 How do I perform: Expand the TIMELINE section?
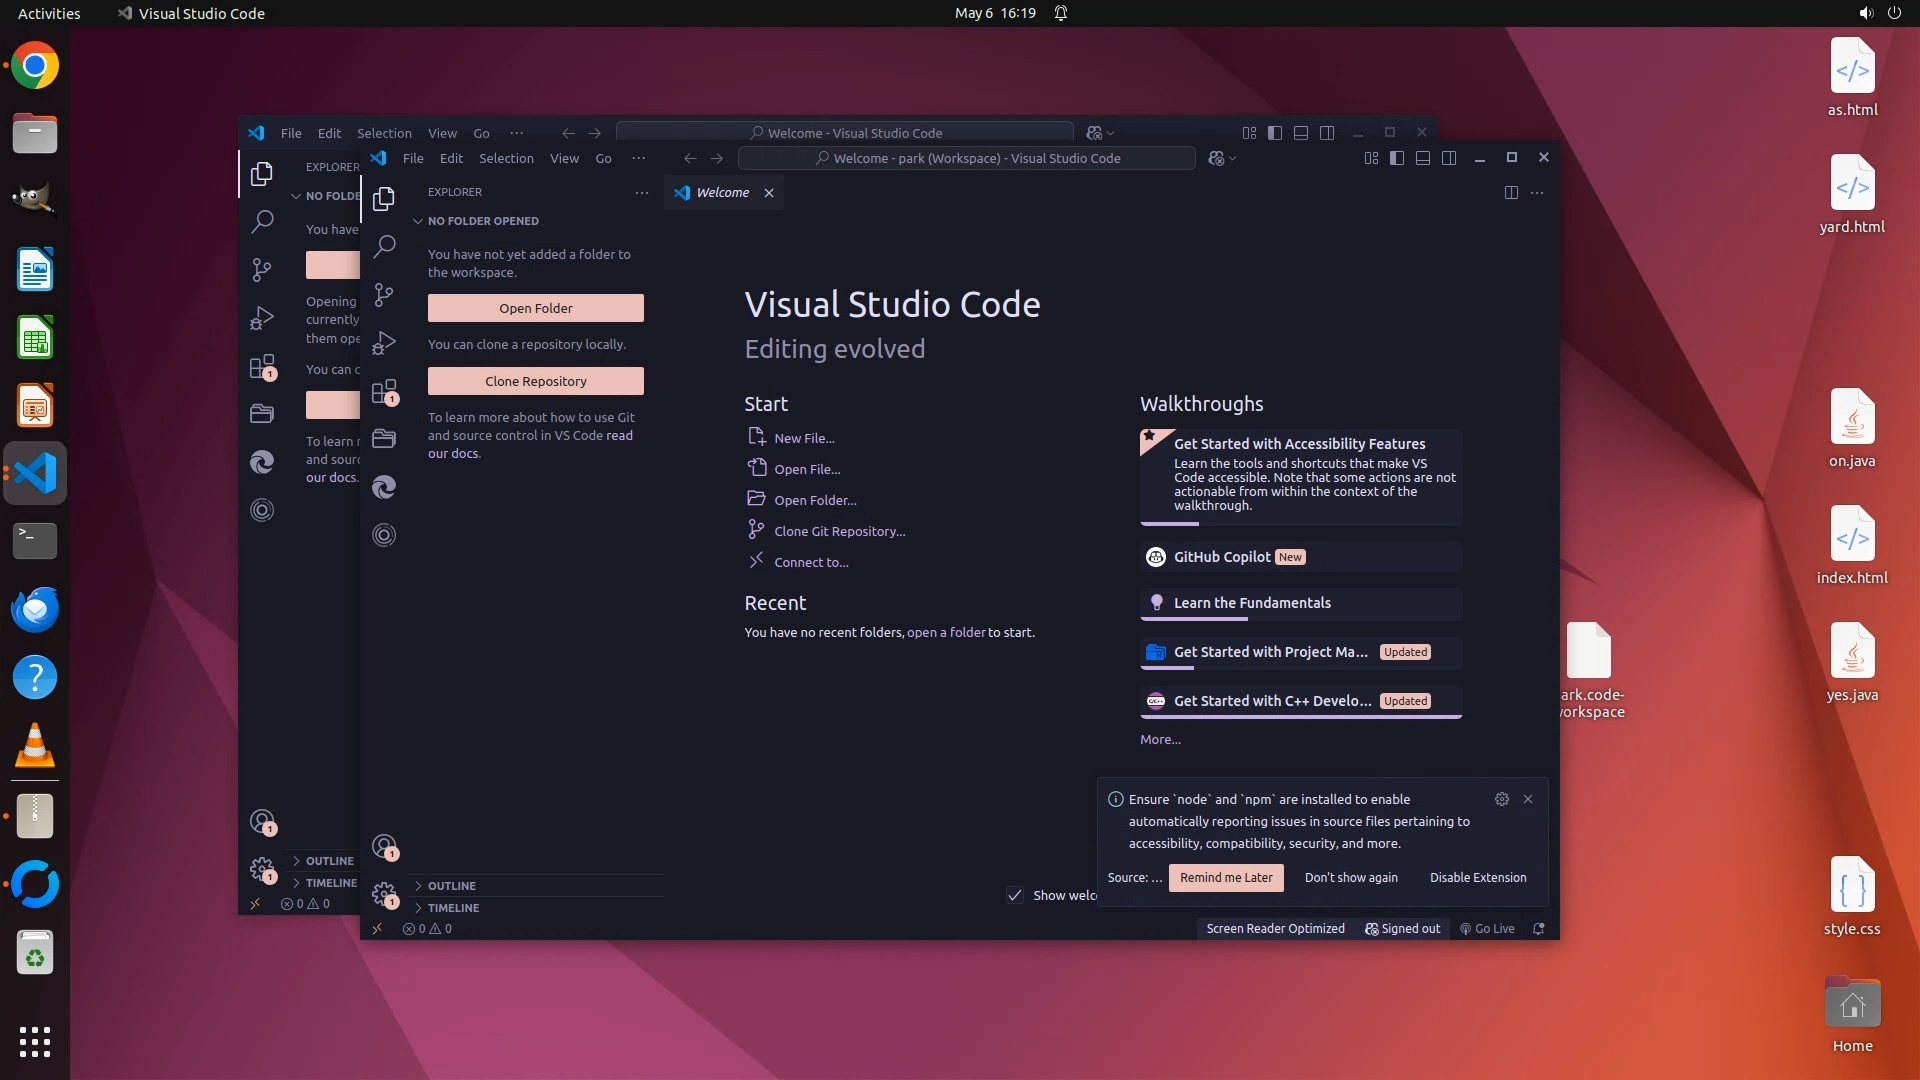point(453,908)
